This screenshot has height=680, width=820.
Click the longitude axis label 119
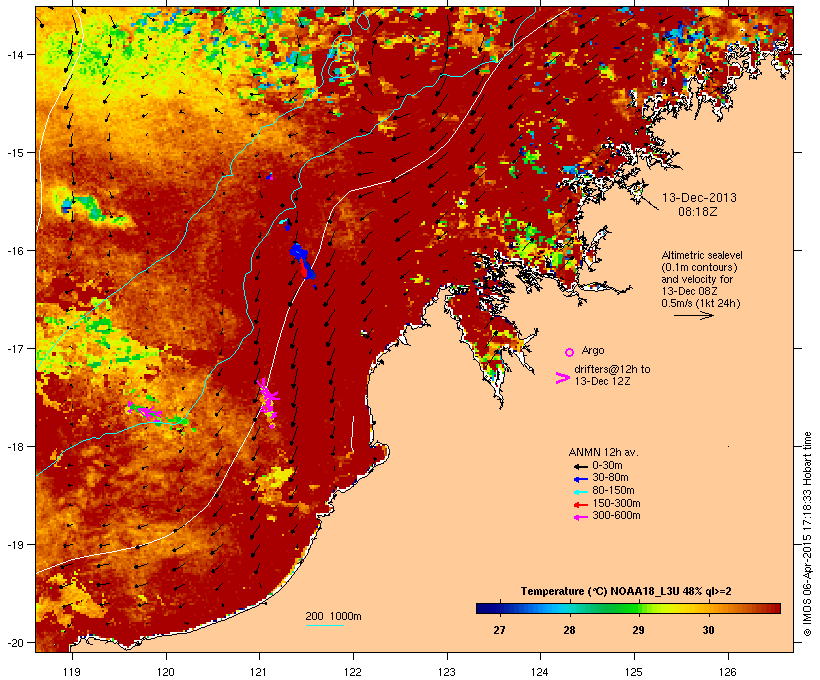pos(72,672)
